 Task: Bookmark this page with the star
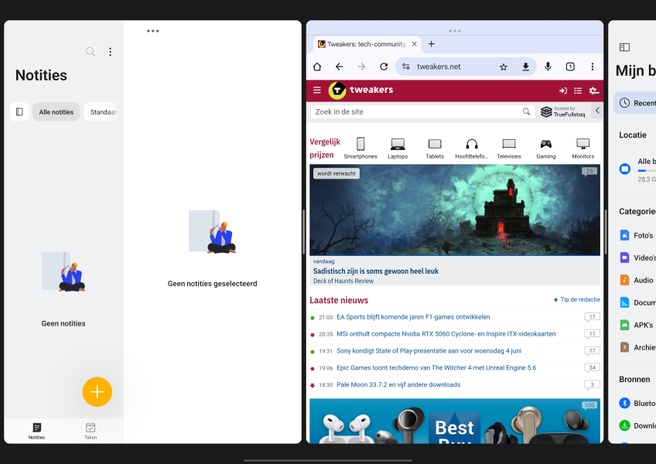(503, 67)
